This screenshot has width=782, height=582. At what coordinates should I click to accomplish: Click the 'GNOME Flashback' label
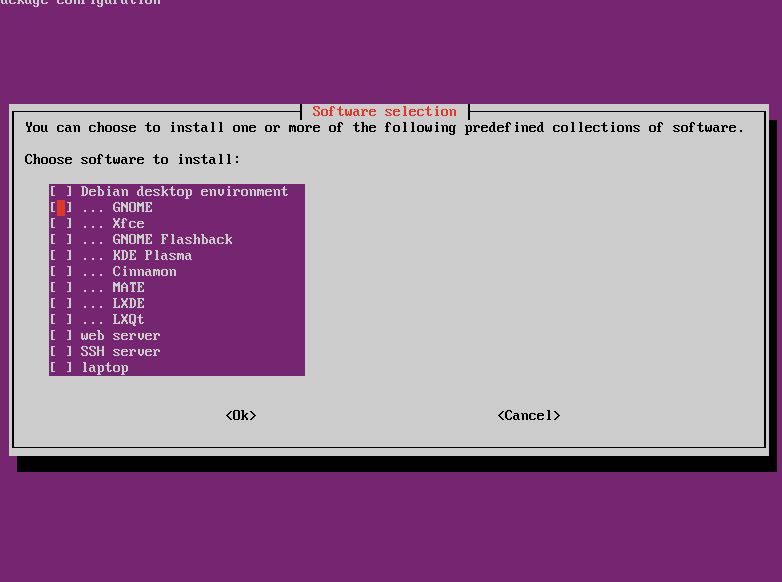(x=172, y=239)
